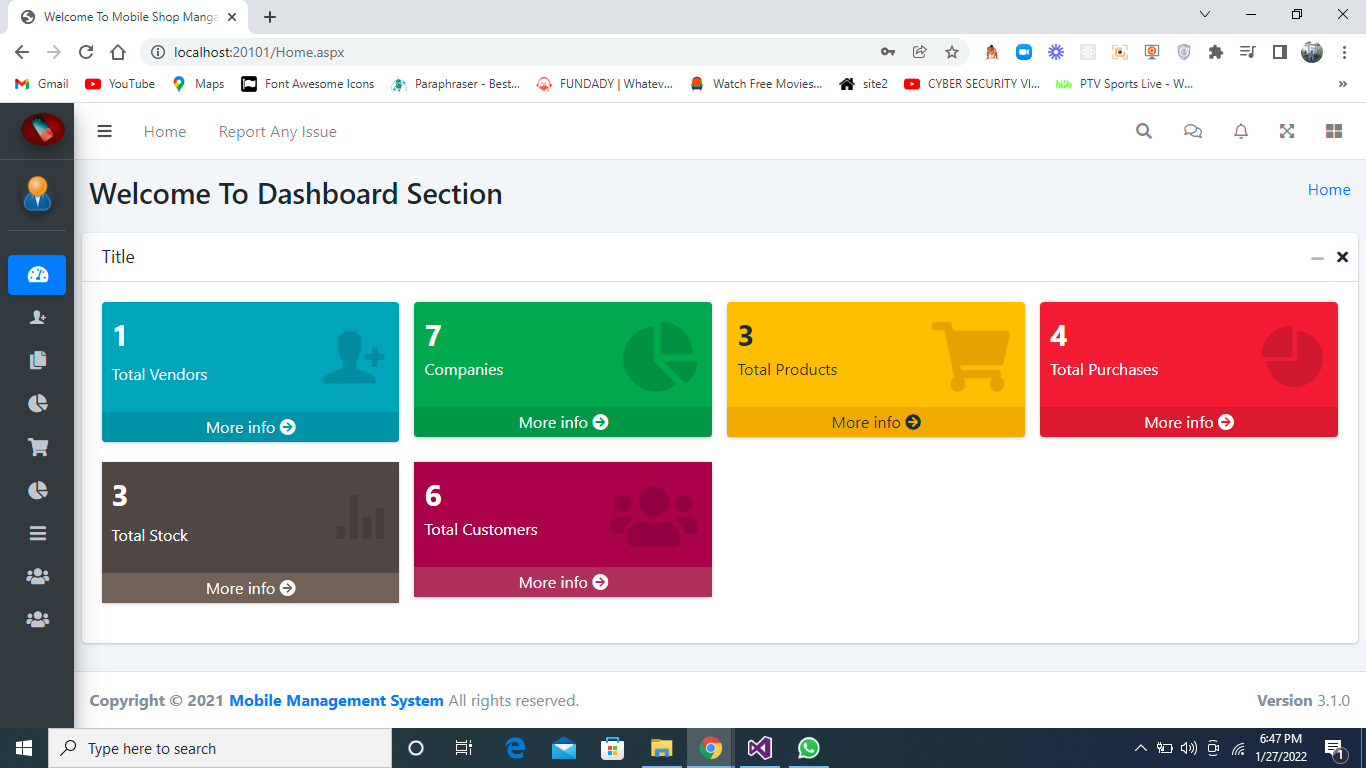This screenshot has height=768, width=1366.
Task: Toggle fullscreen with the expand icon
Action: tap(1287, 131)
